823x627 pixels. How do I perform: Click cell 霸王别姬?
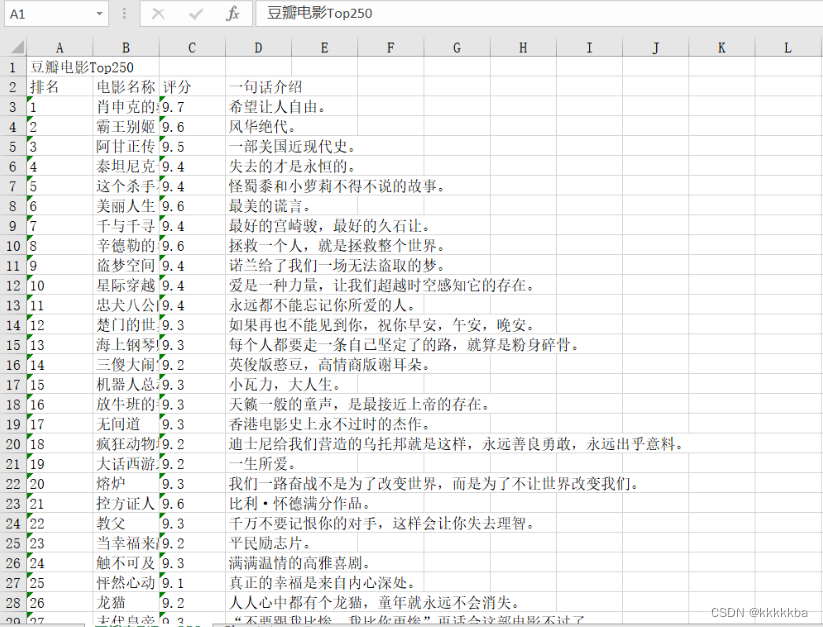point(126,126)
